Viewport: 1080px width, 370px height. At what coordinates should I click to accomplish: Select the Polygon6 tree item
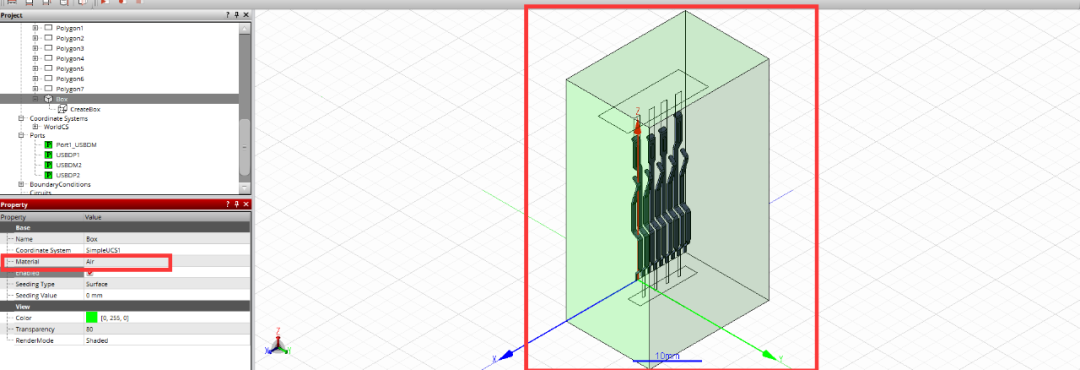coord(70,79)
